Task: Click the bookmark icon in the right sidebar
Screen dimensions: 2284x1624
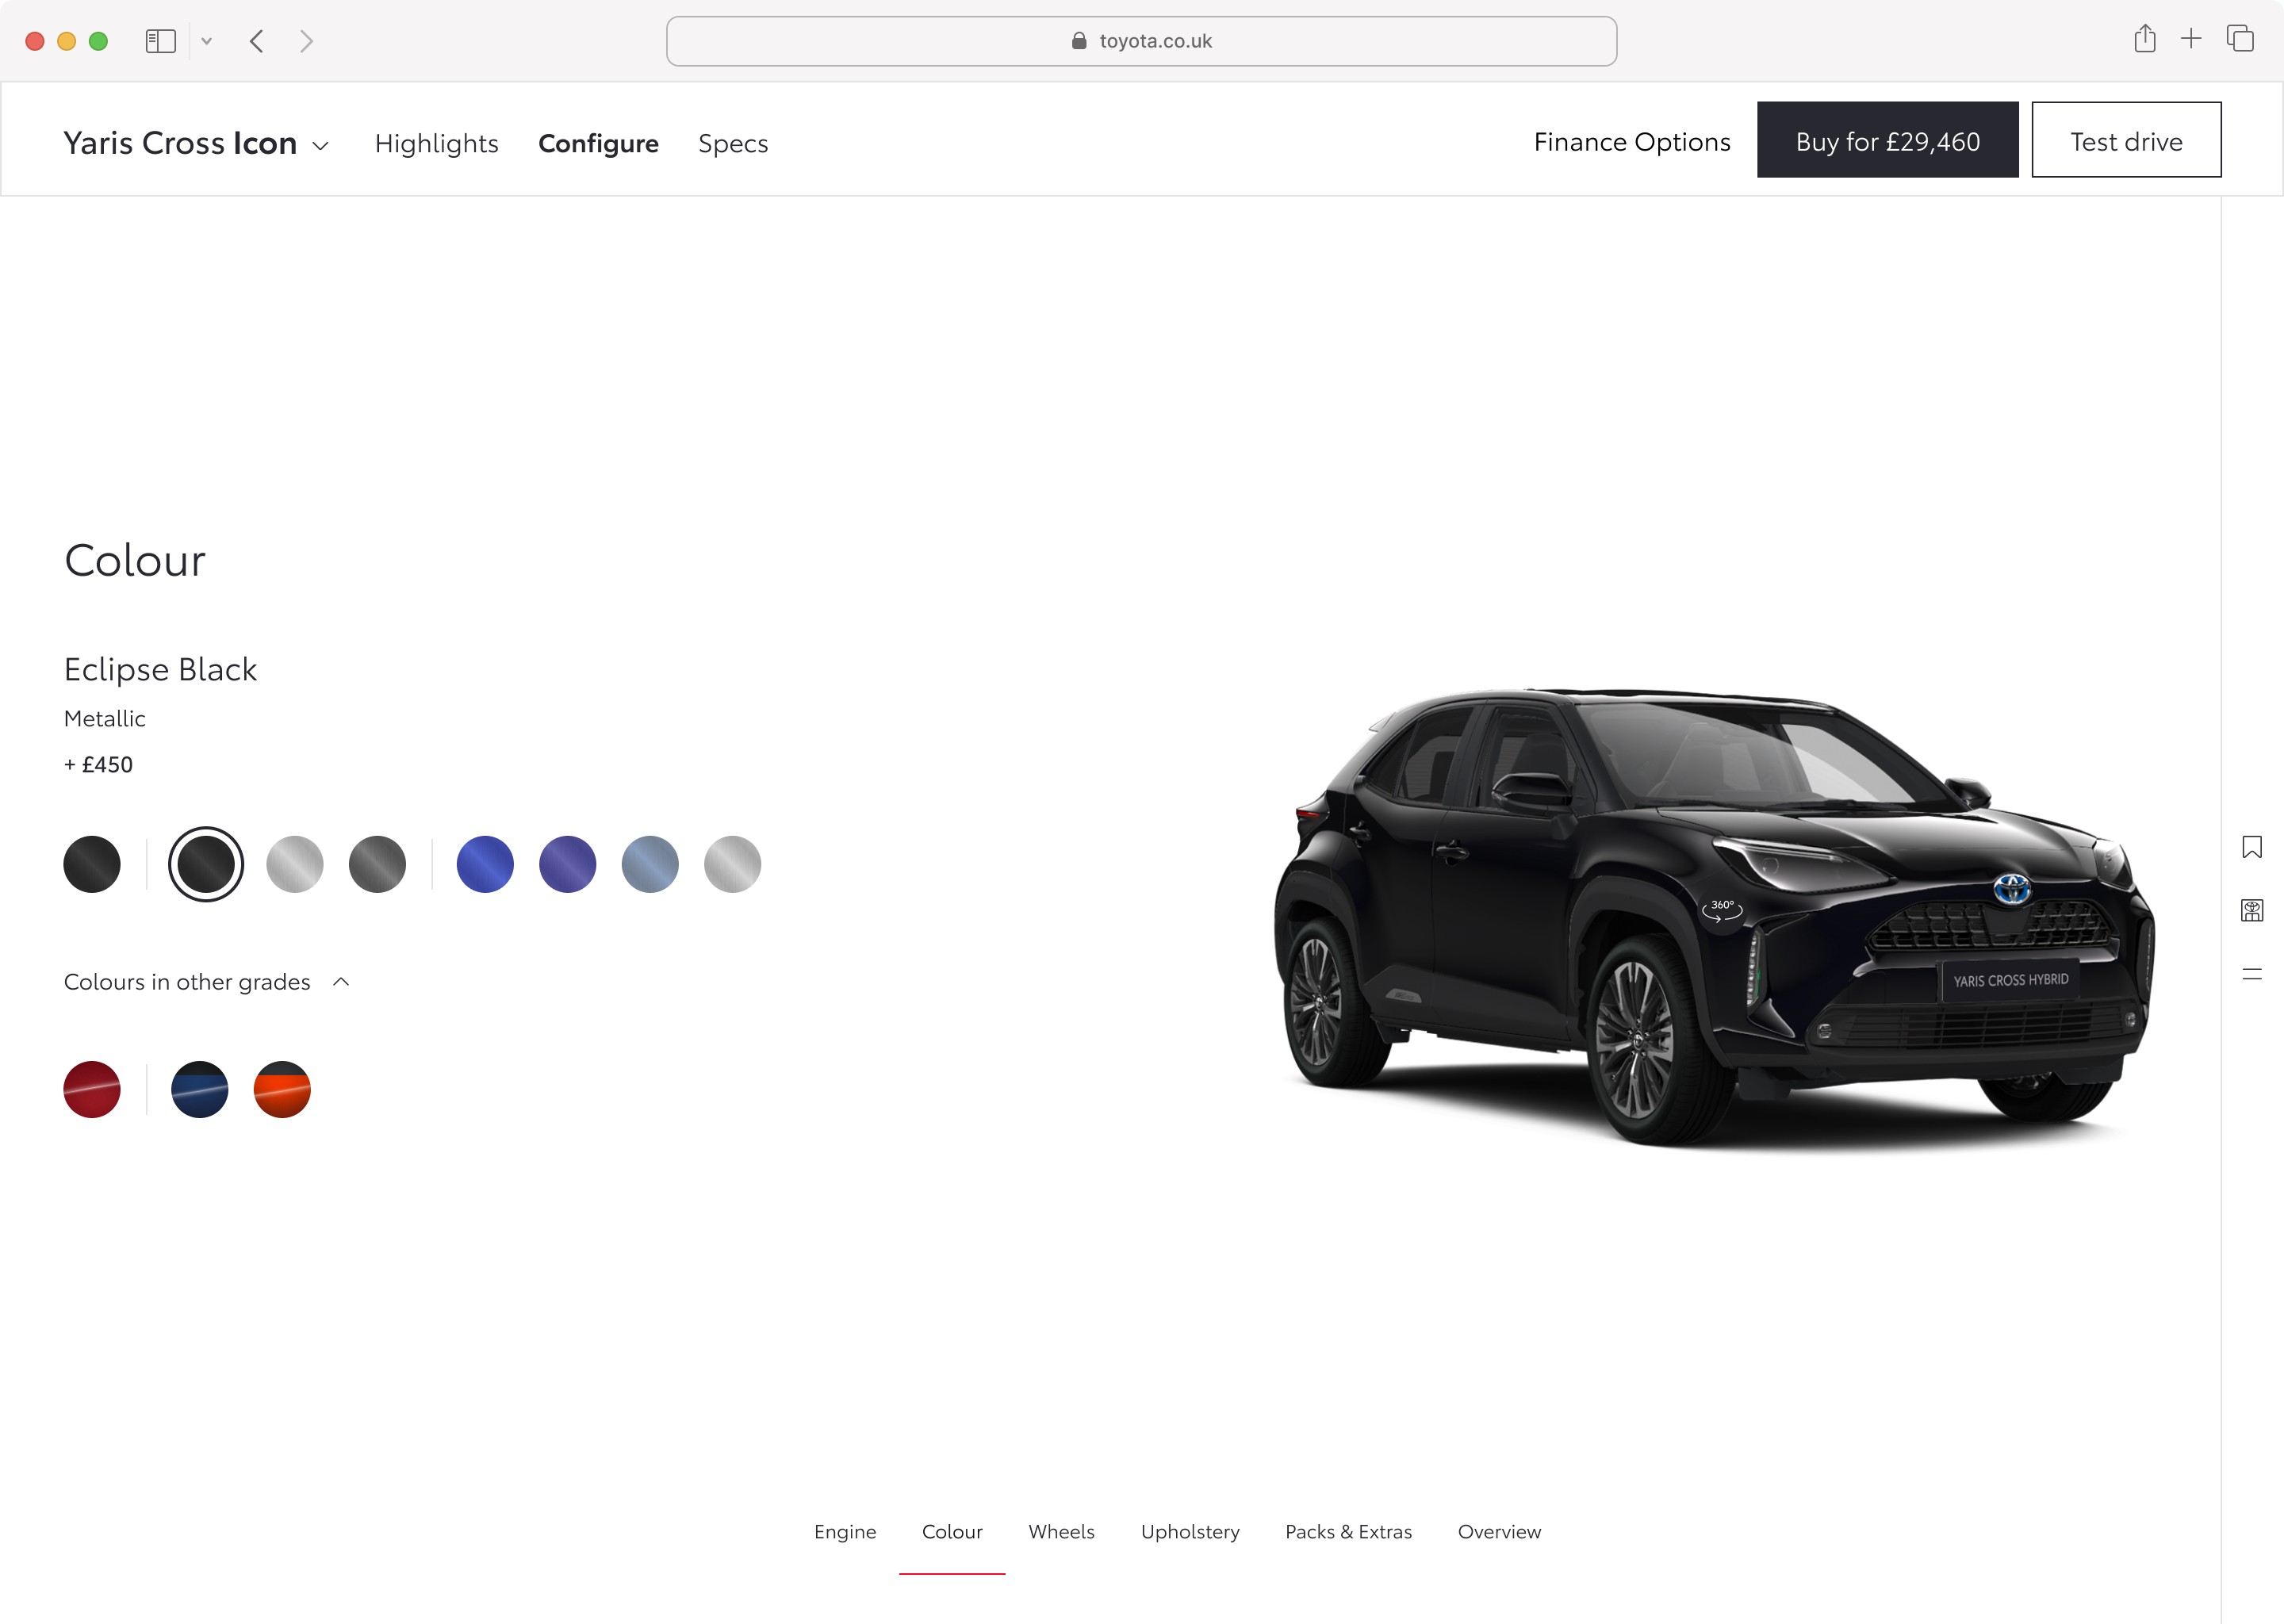Action: coord(2251,847)
